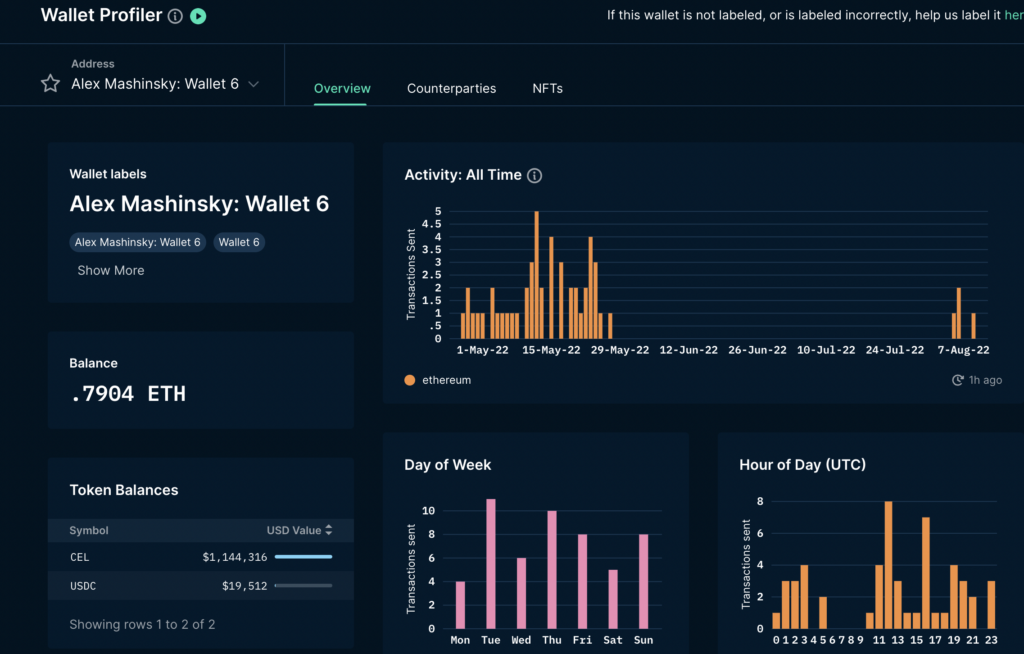Sort token balances by USD Value arrows
This screenshot has height=654, width=1024.
(x=328, y=530)
